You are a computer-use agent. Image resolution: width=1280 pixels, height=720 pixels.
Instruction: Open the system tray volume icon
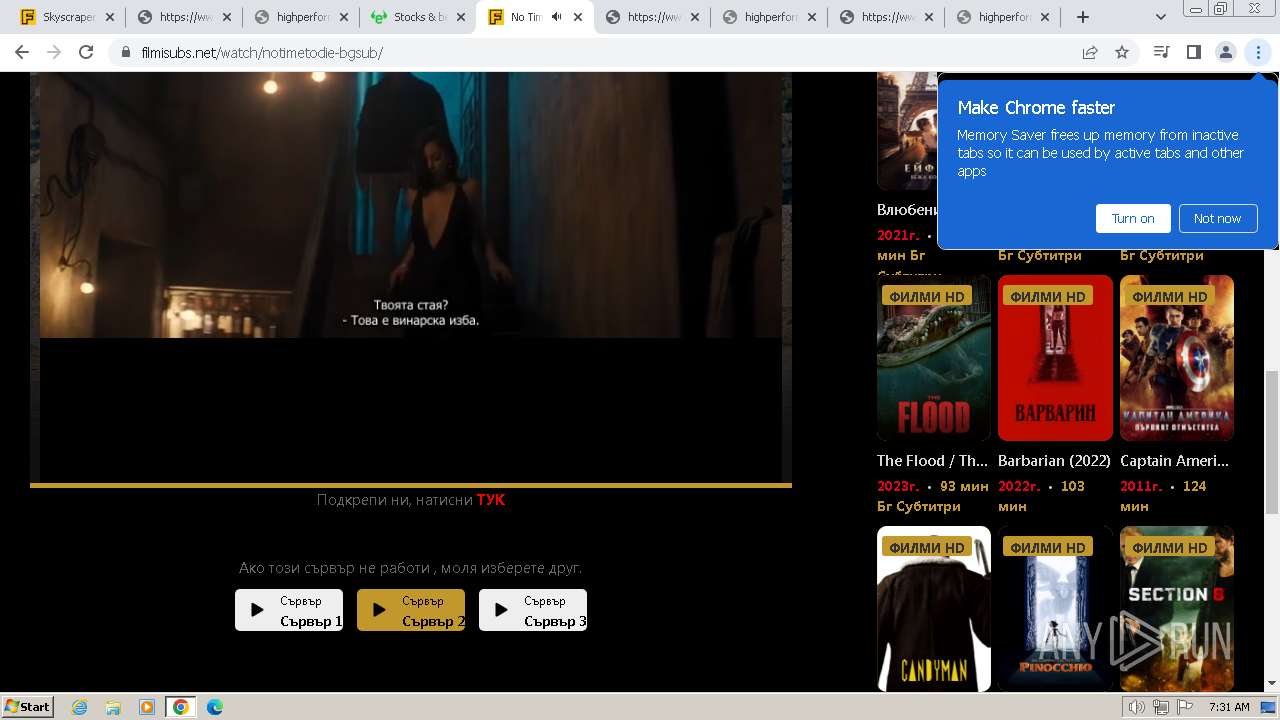click(1137, 707)
